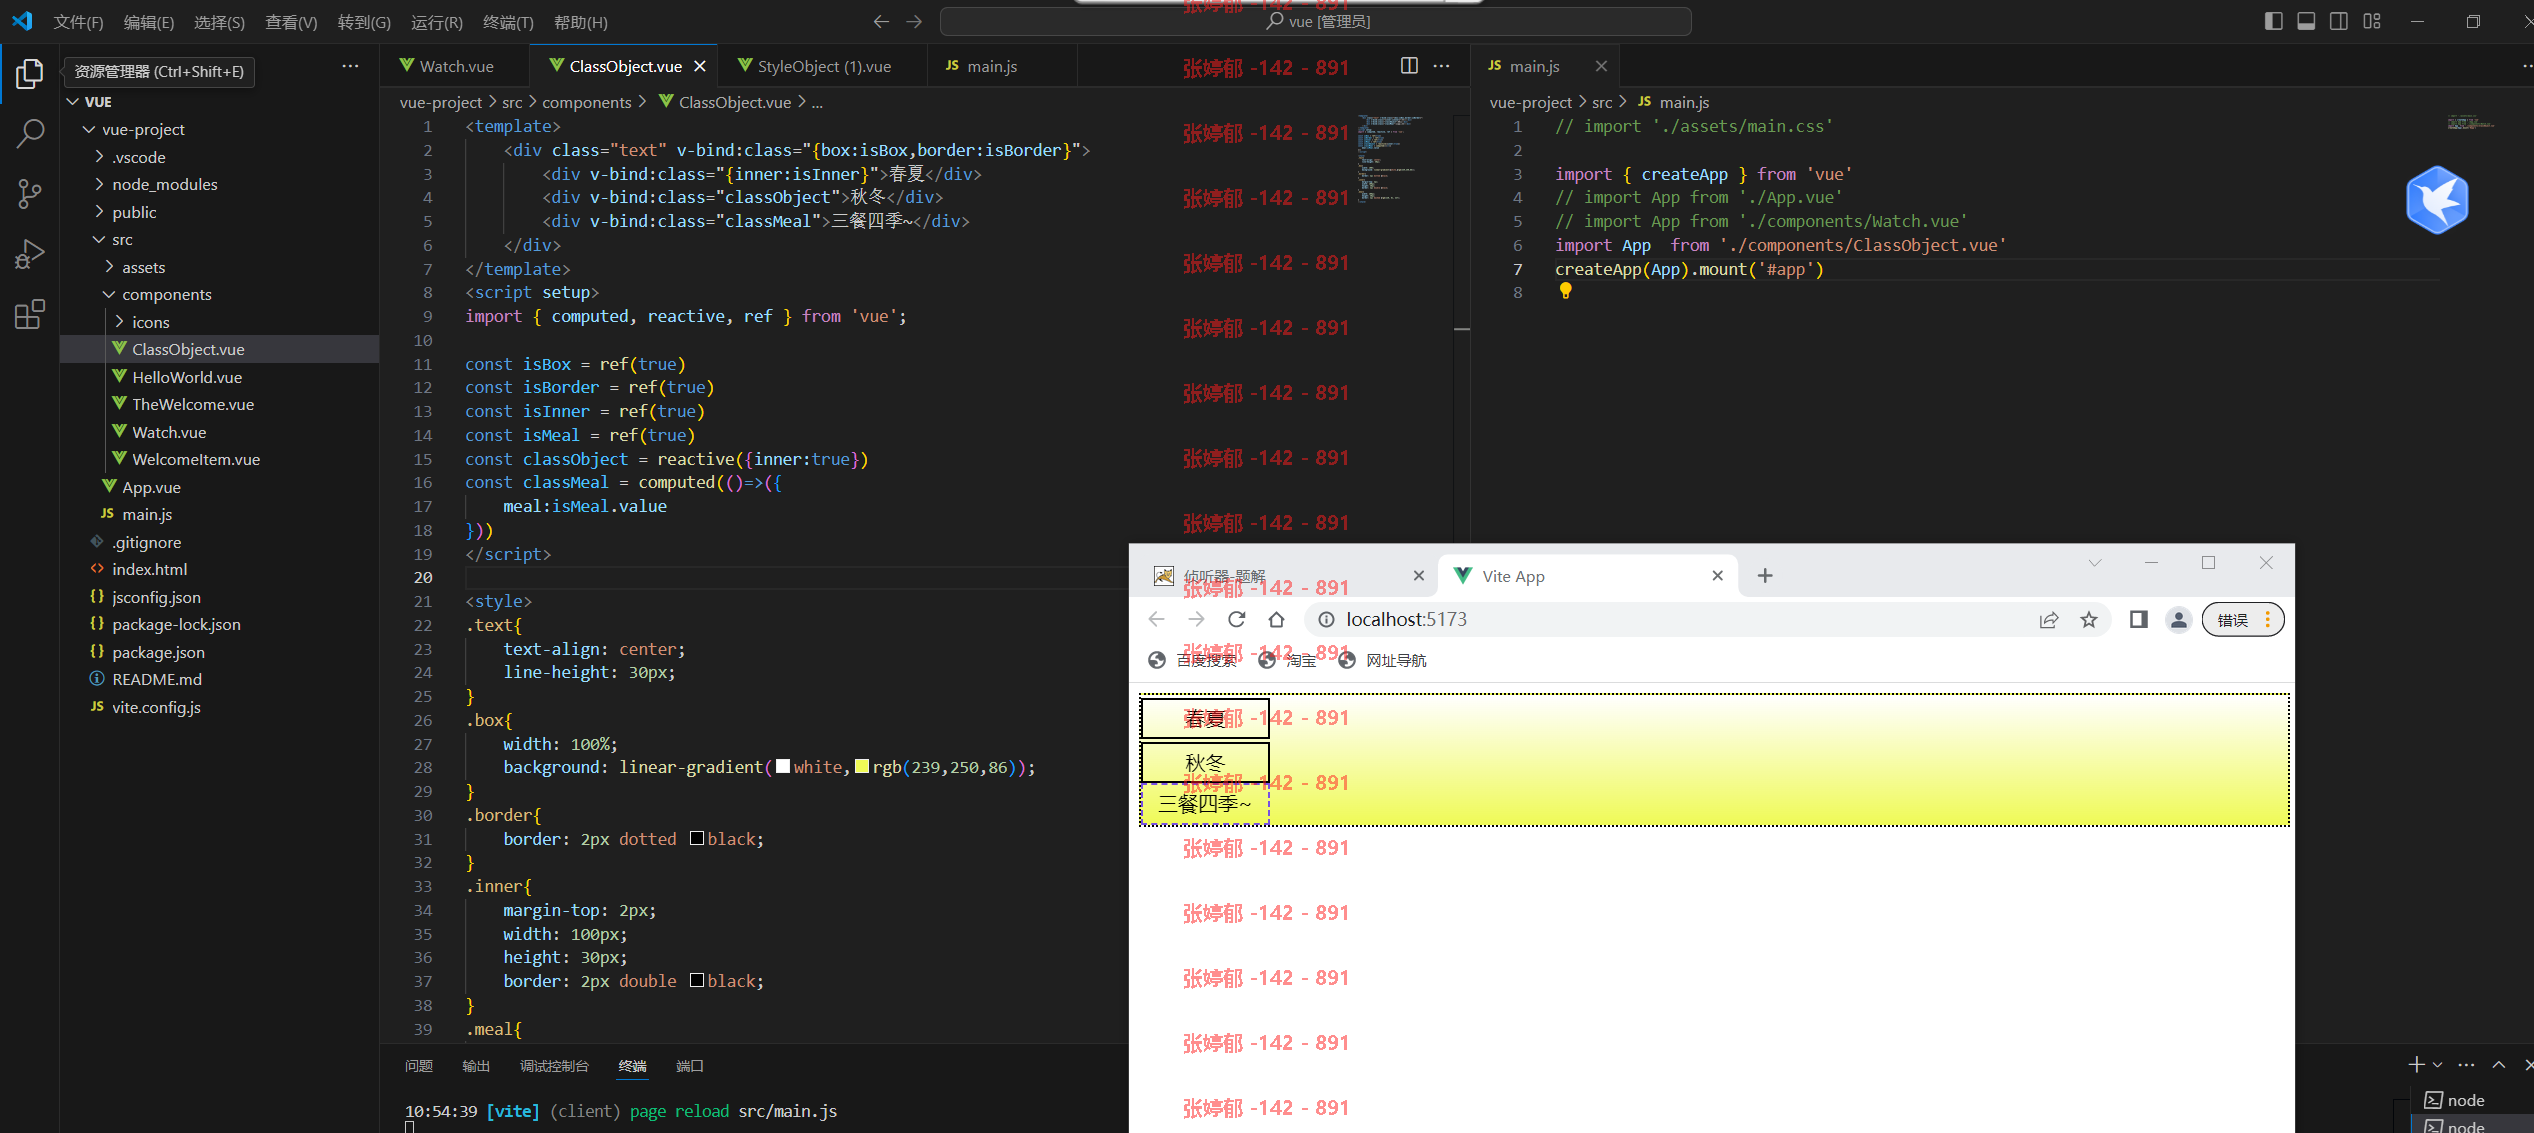Expand the icons folder

pos(119,322)
